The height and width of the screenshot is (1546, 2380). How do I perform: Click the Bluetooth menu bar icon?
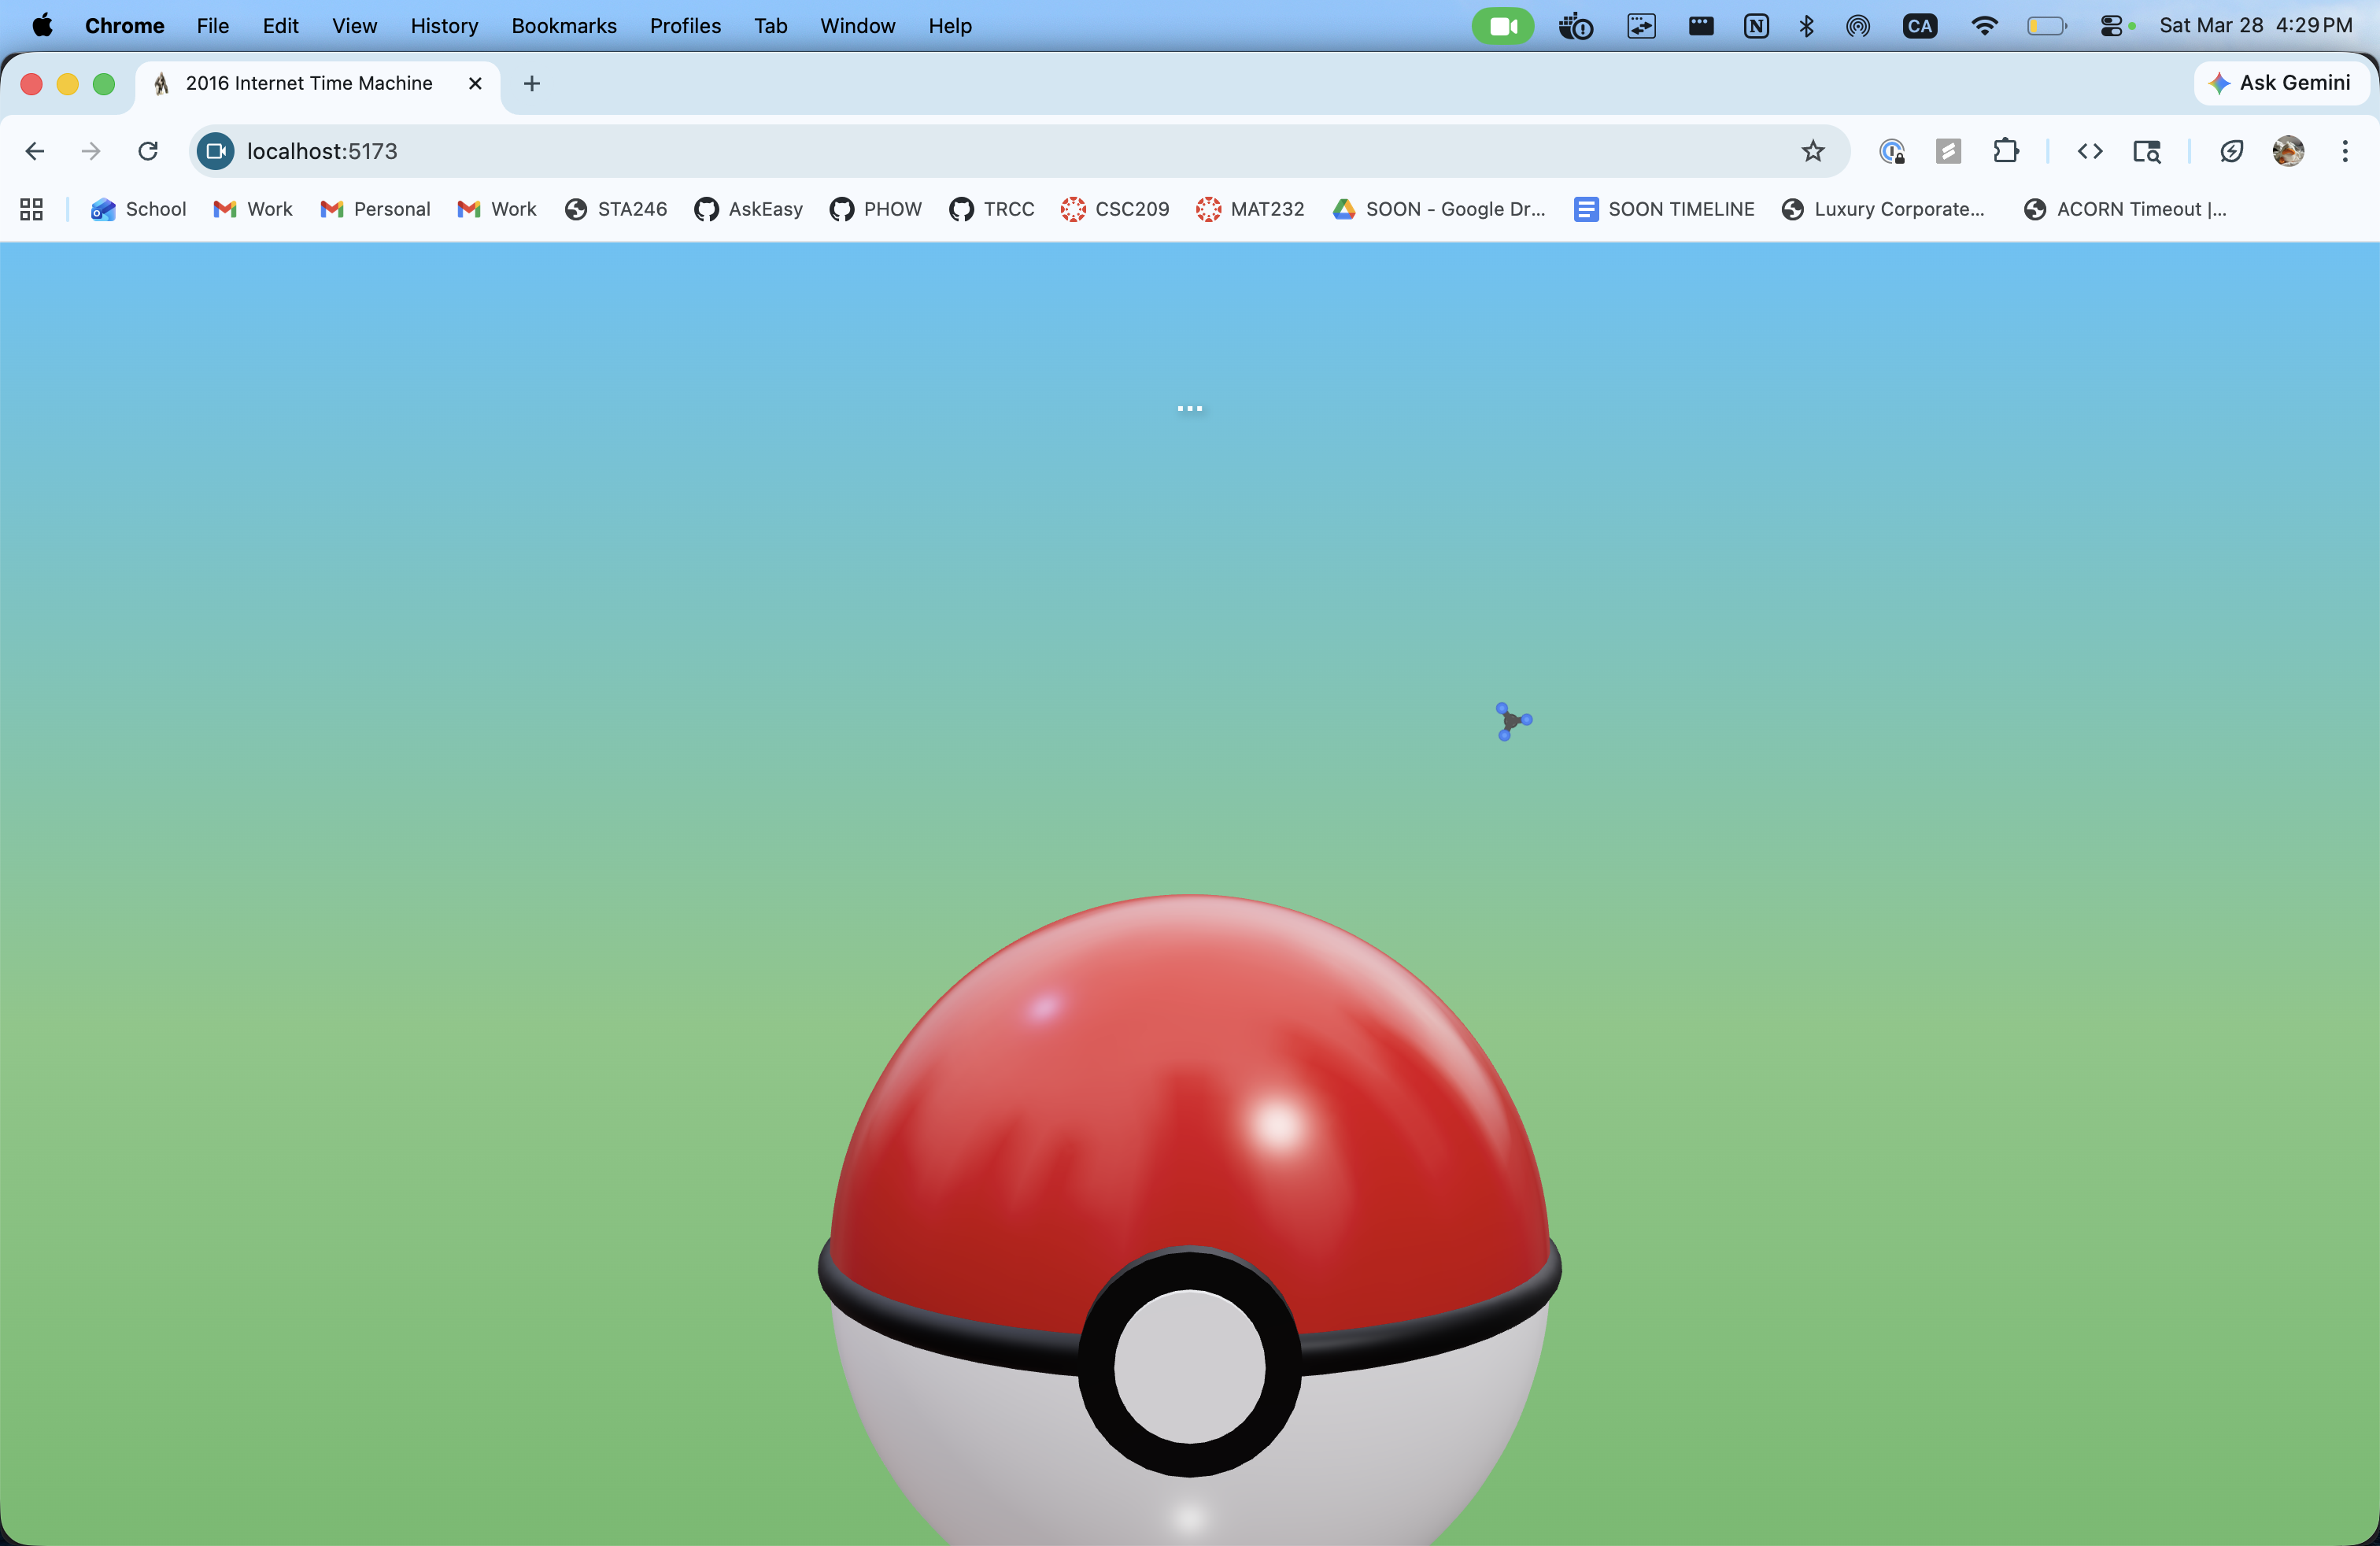tap(1806, 26)
